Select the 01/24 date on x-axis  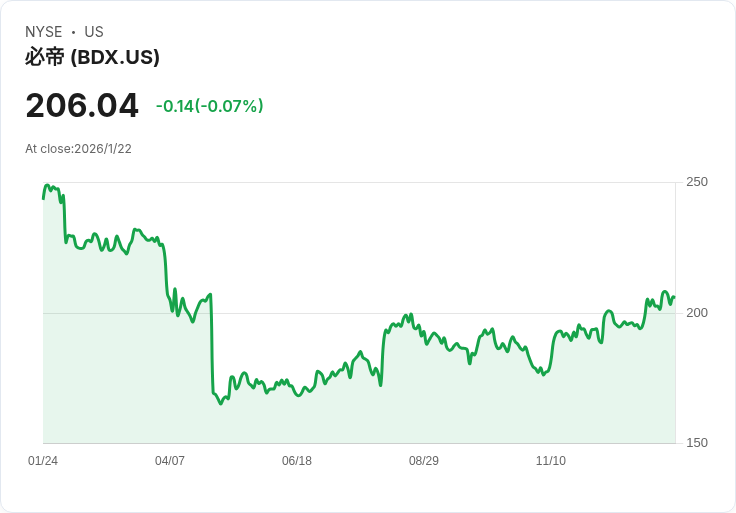click(43, 461)
